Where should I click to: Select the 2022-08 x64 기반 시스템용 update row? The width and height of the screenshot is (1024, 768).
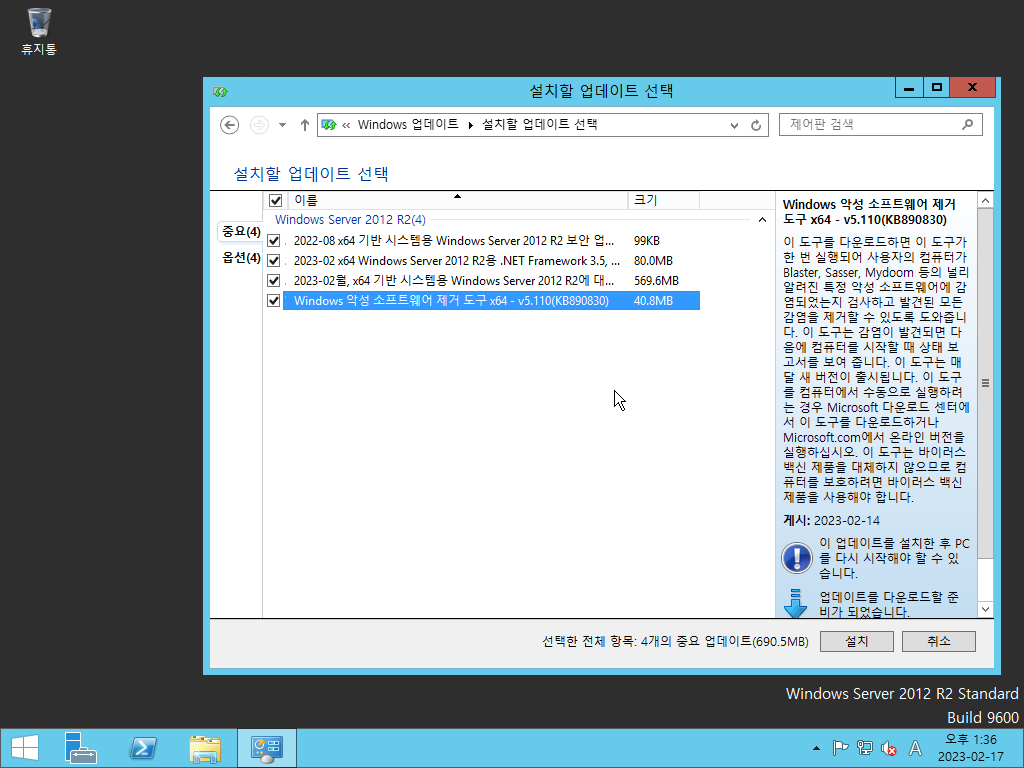[x=491, y=241]
